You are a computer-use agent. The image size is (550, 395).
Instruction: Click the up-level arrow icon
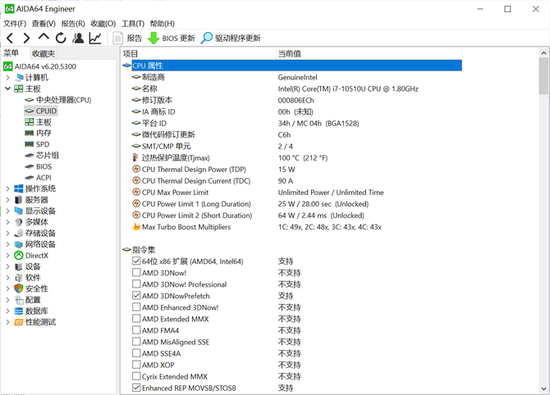click(x=43, y=36)
